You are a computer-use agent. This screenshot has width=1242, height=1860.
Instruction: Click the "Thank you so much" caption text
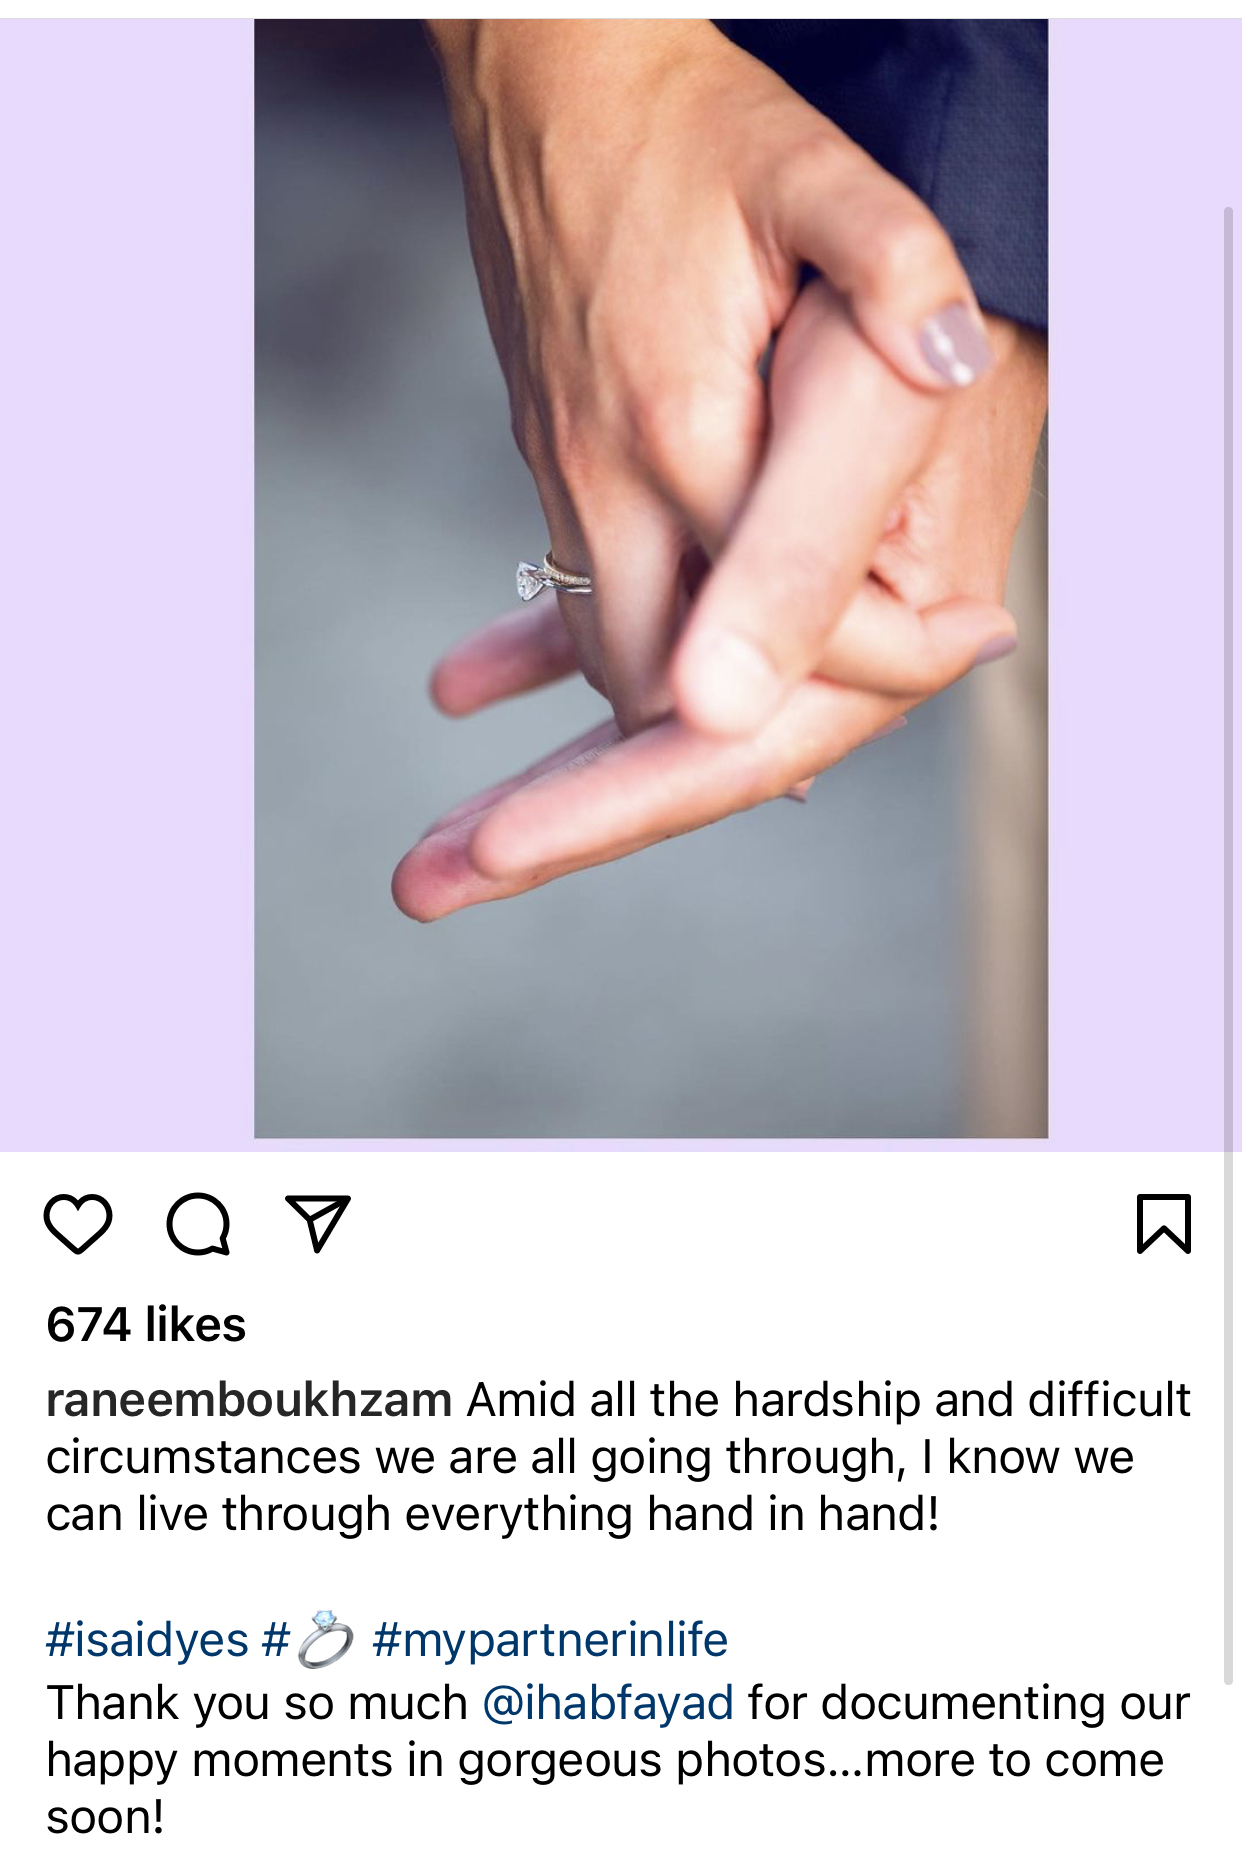257,1703
